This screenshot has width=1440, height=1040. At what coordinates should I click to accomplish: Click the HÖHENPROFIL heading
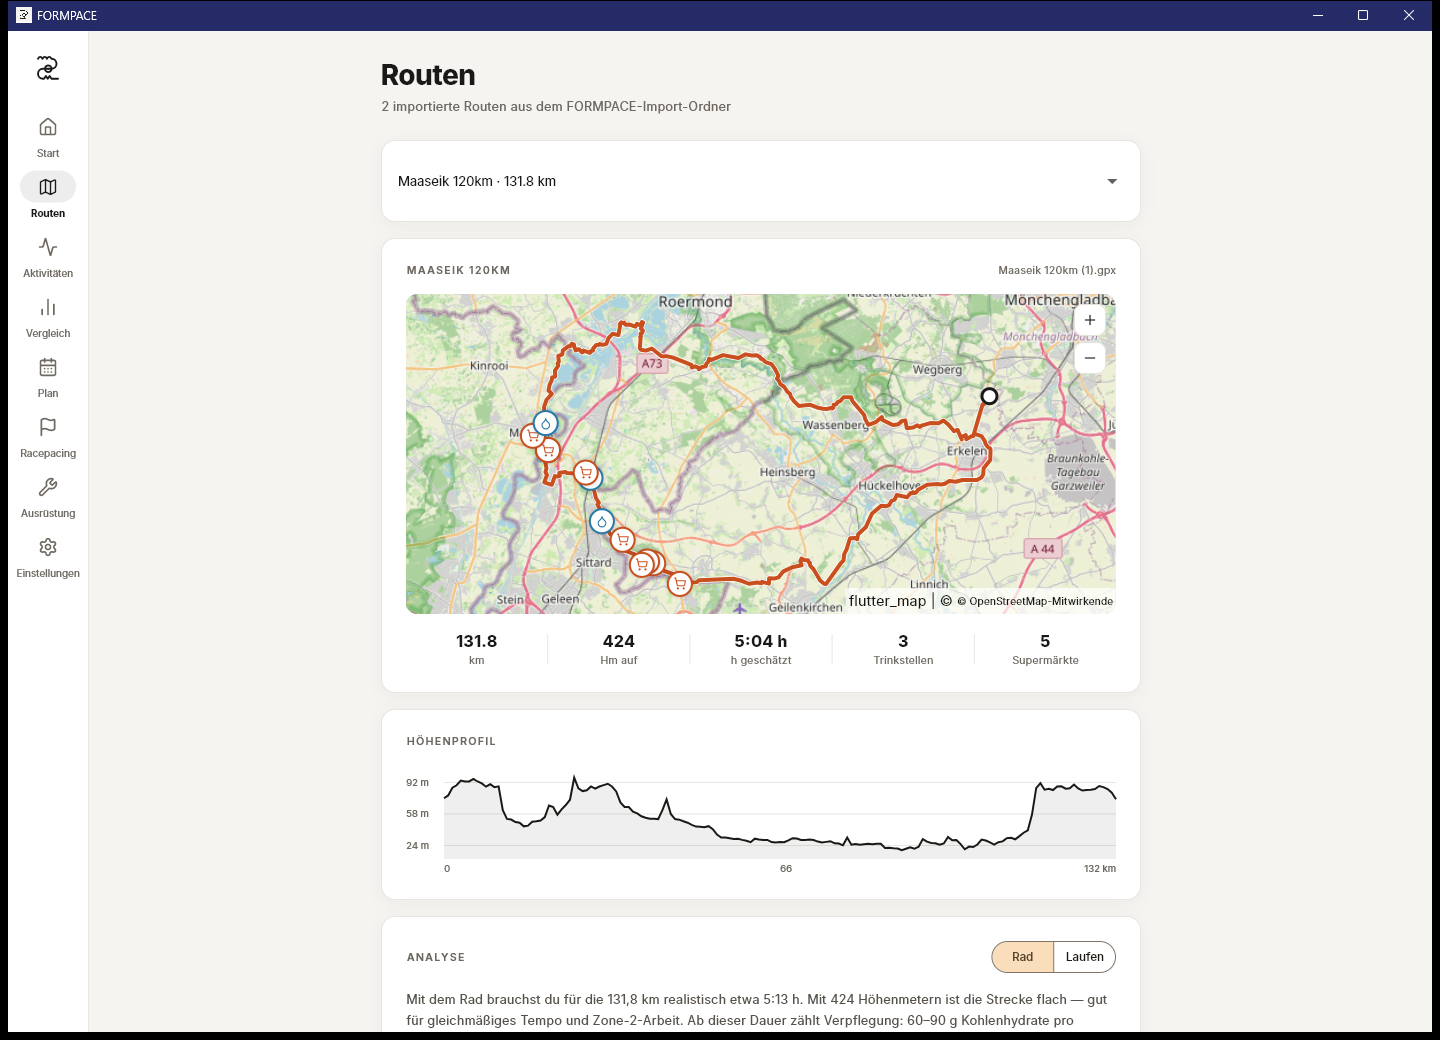[x=451, y=741]
